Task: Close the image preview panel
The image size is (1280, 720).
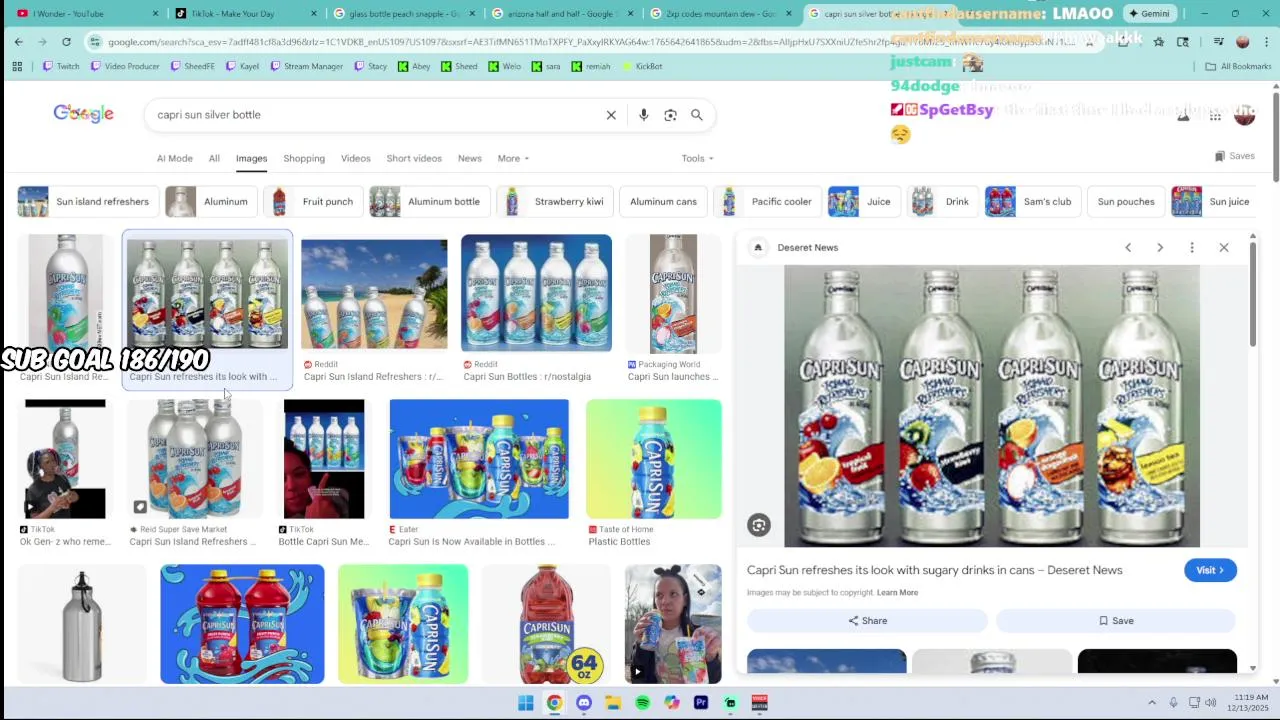Action: click(1224, 247)
